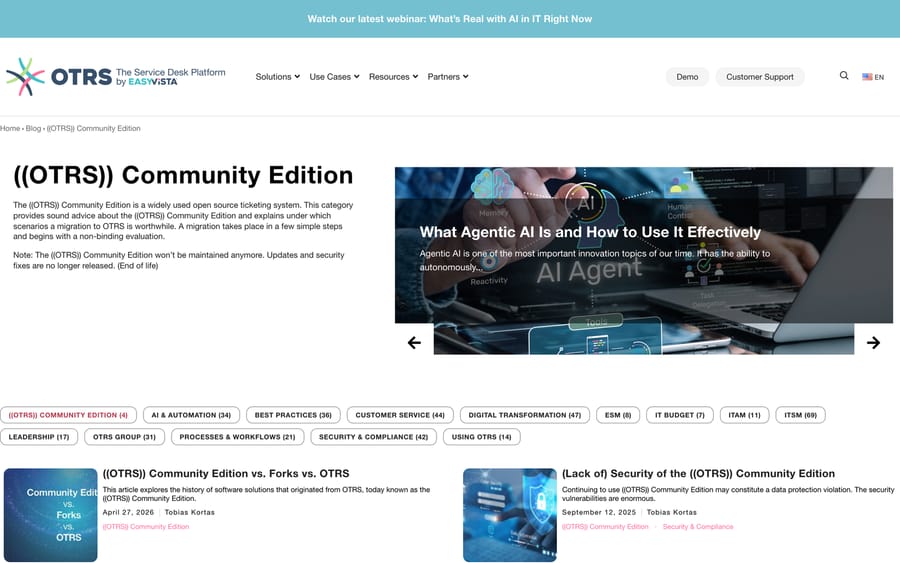Select the Using OTRS (14) category

click(482, 437)
